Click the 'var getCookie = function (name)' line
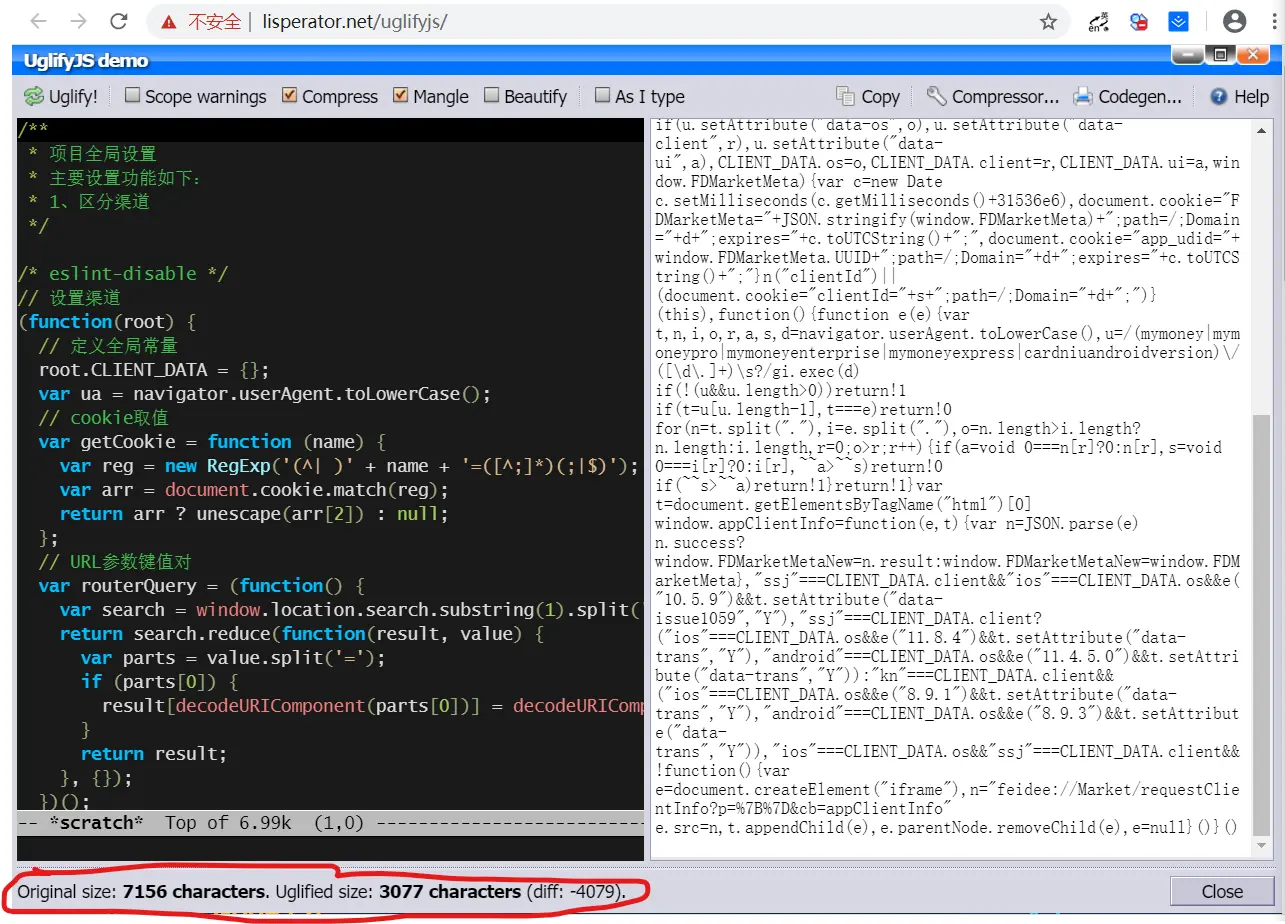Viewport: 1285px width, 924px height. pos(212,442)
